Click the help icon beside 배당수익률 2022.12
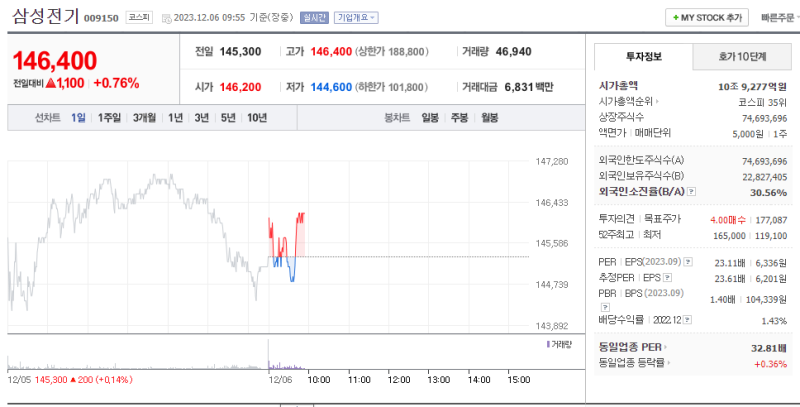The width and height of the screenshot is (800, 407). (688, 320)
